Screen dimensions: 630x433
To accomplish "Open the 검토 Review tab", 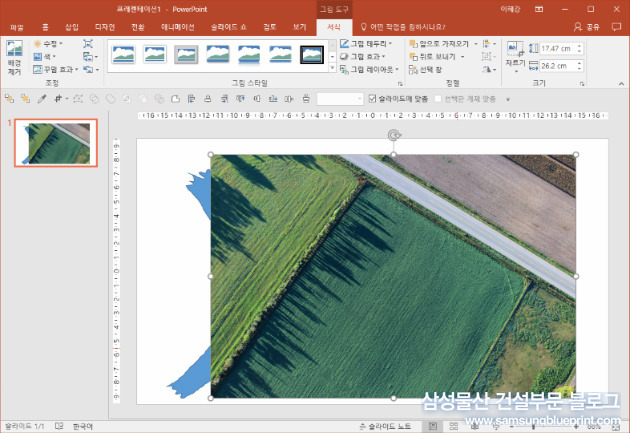I will (270, 27).
